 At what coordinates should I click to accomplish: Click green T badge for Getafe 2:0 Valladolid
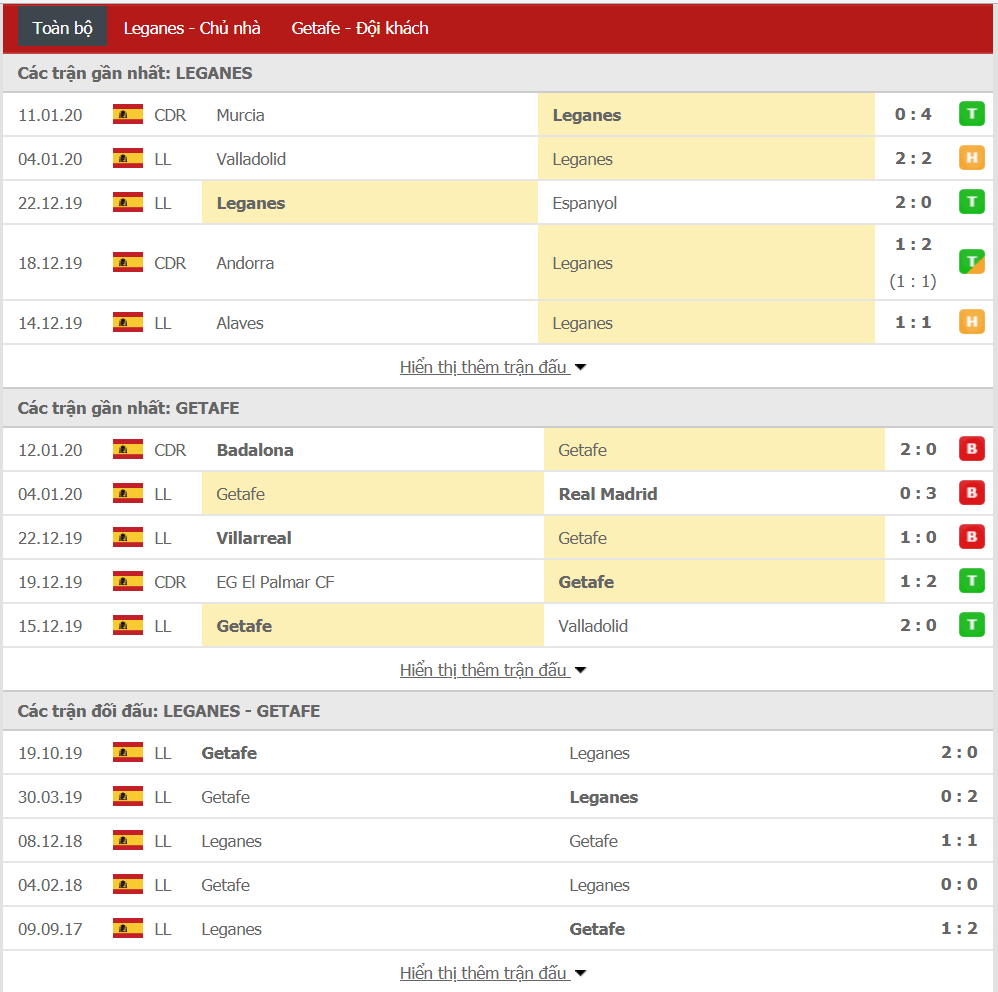click(x=972, y=624)
